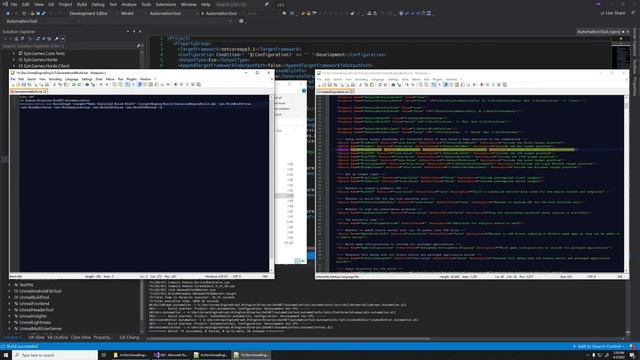Expand UnrealHeaderTool project node
Screen dimensions: 640x360
(9, 310)
